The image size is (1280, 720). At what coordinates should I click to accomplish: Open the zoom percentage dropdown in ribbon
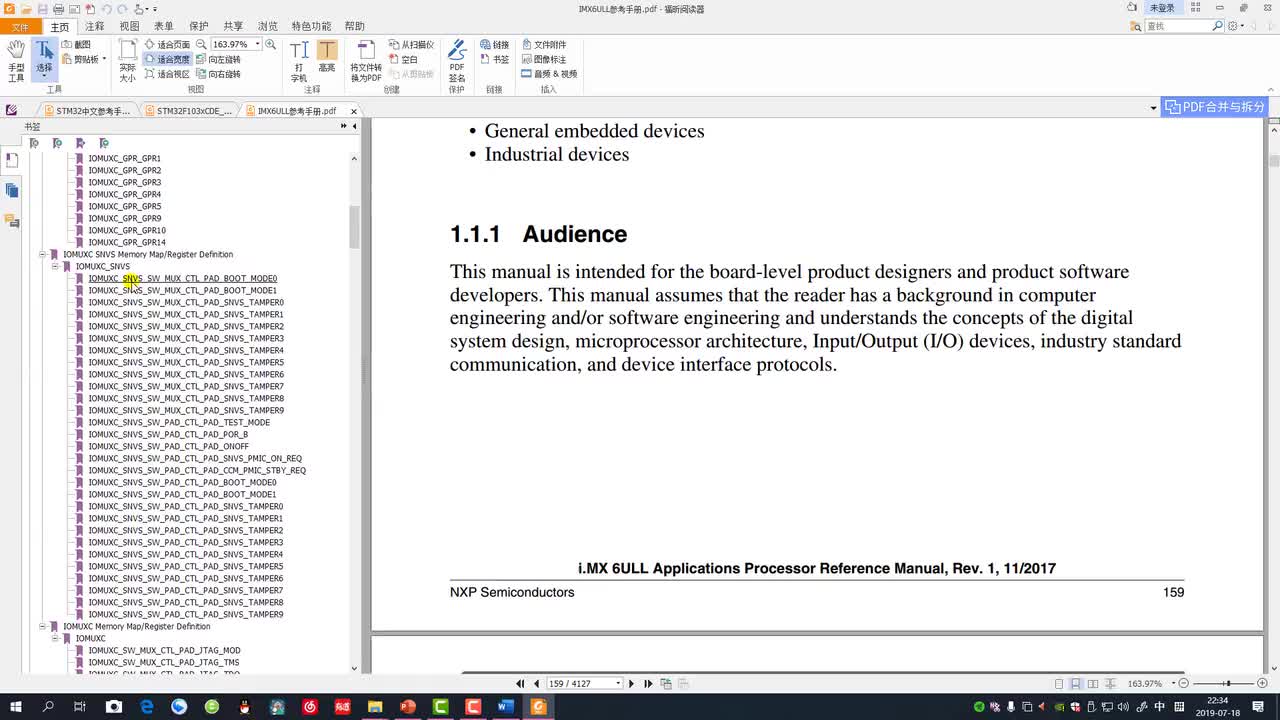click(257, 45)
